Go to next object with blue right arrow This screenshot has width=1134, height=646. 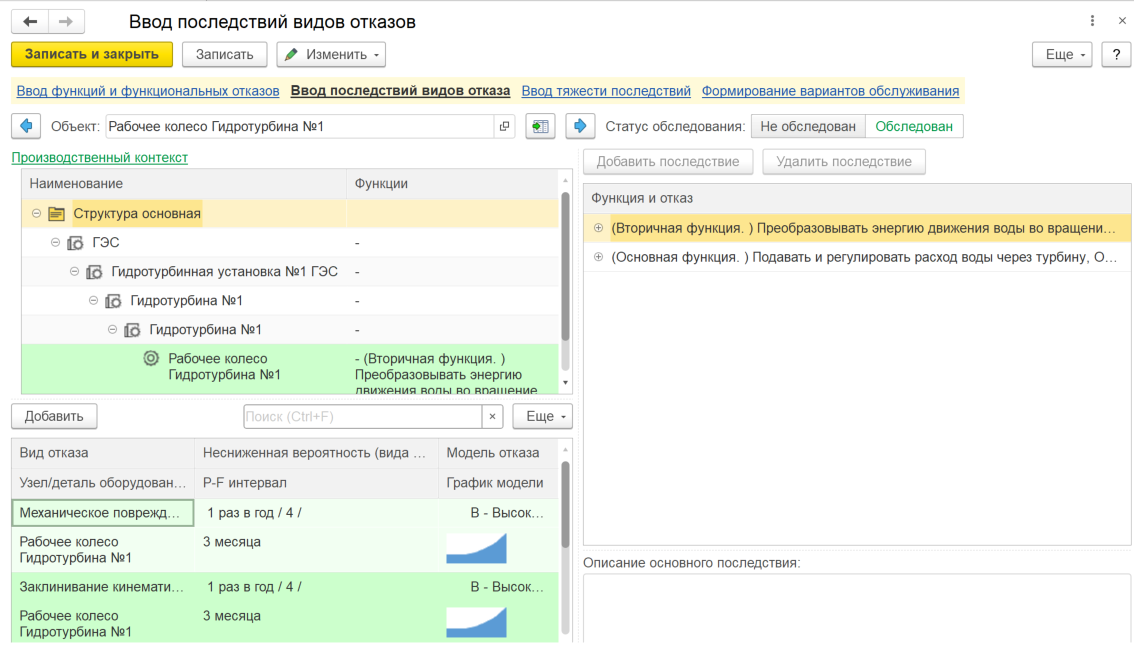580,126
